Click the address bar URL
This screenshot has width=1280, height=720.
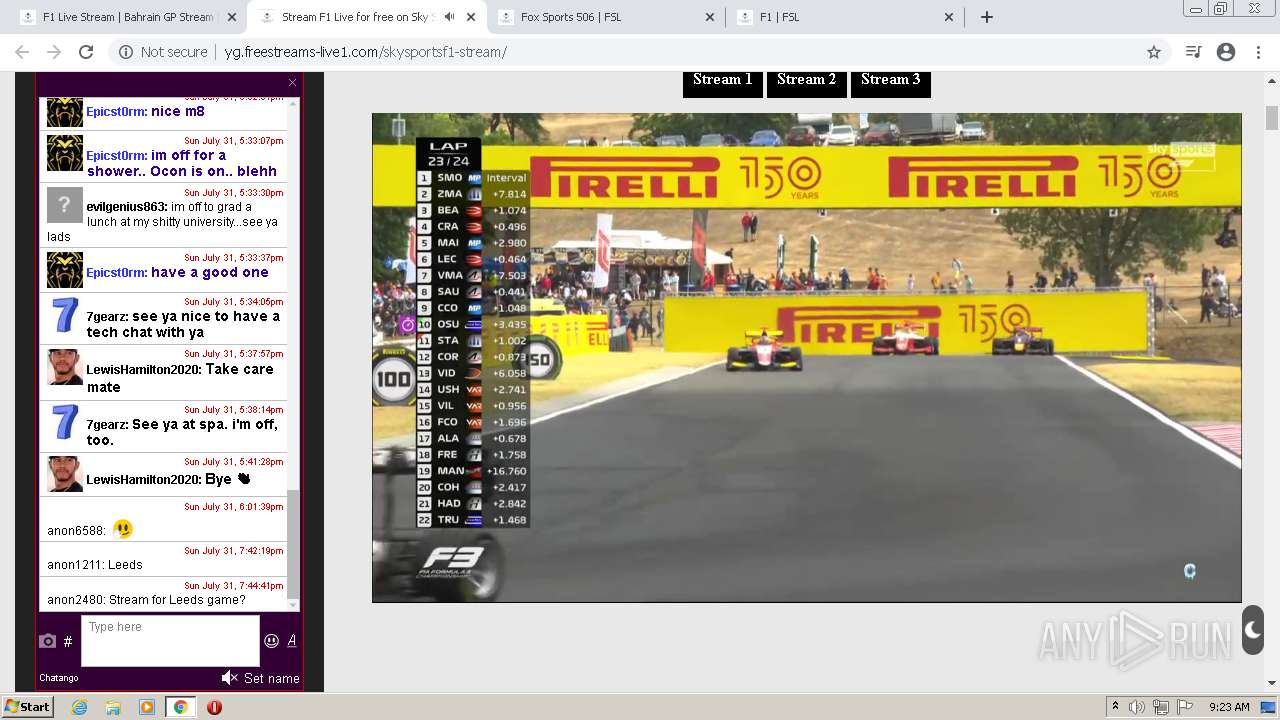[365, 52]
